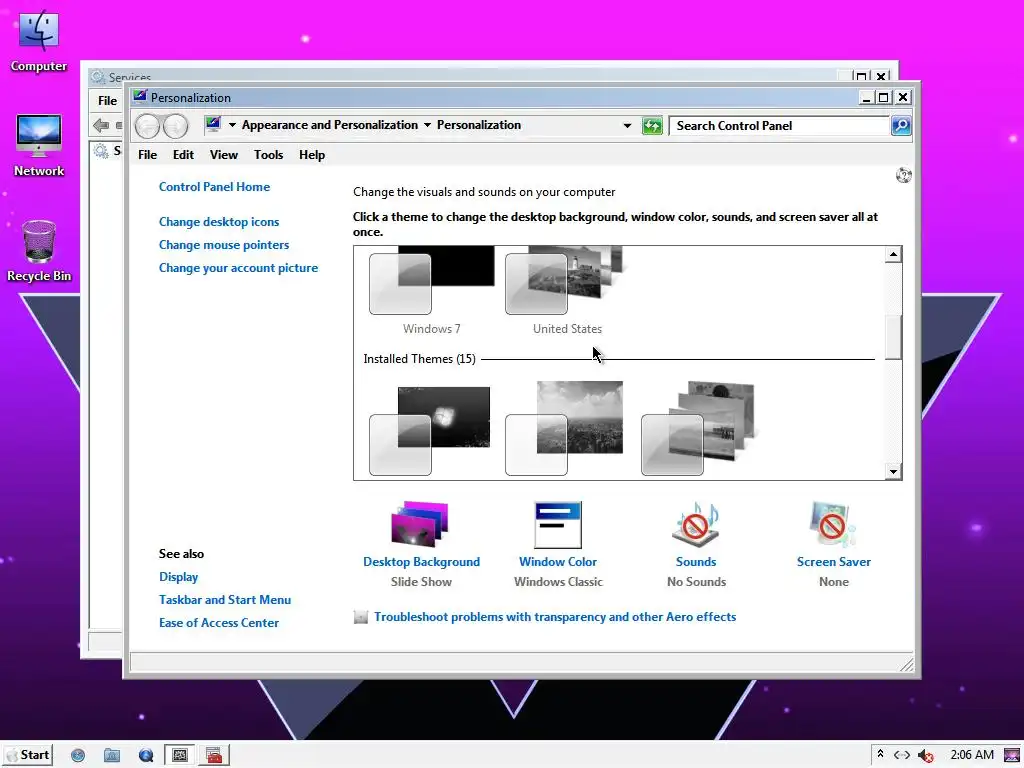Open Change desktop icons link
The width and height of the screenshot is (1024, 768).
219,222
